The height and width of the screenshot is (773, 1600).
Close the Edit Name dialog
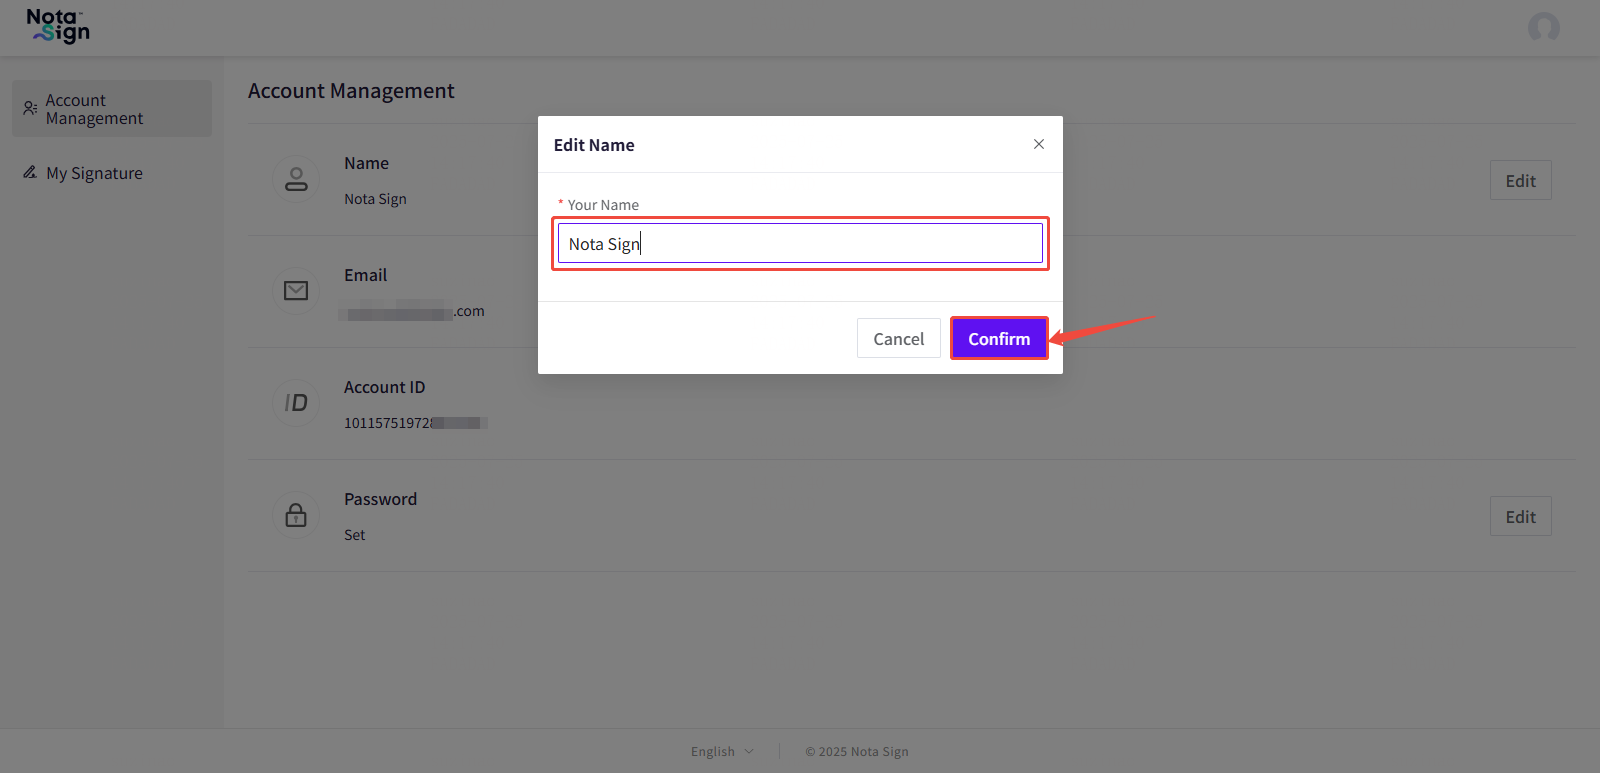point(1039,144)
